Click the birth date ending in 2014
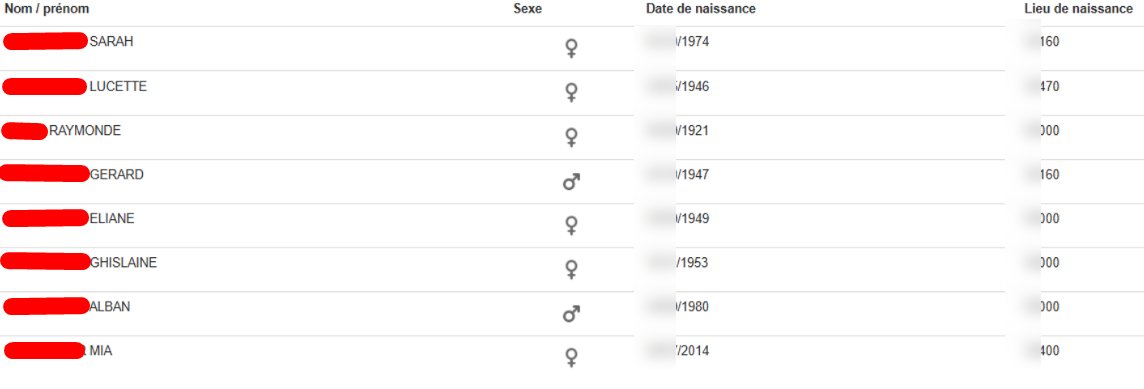This screenshot has width=1144, height=389. [677, 351]
